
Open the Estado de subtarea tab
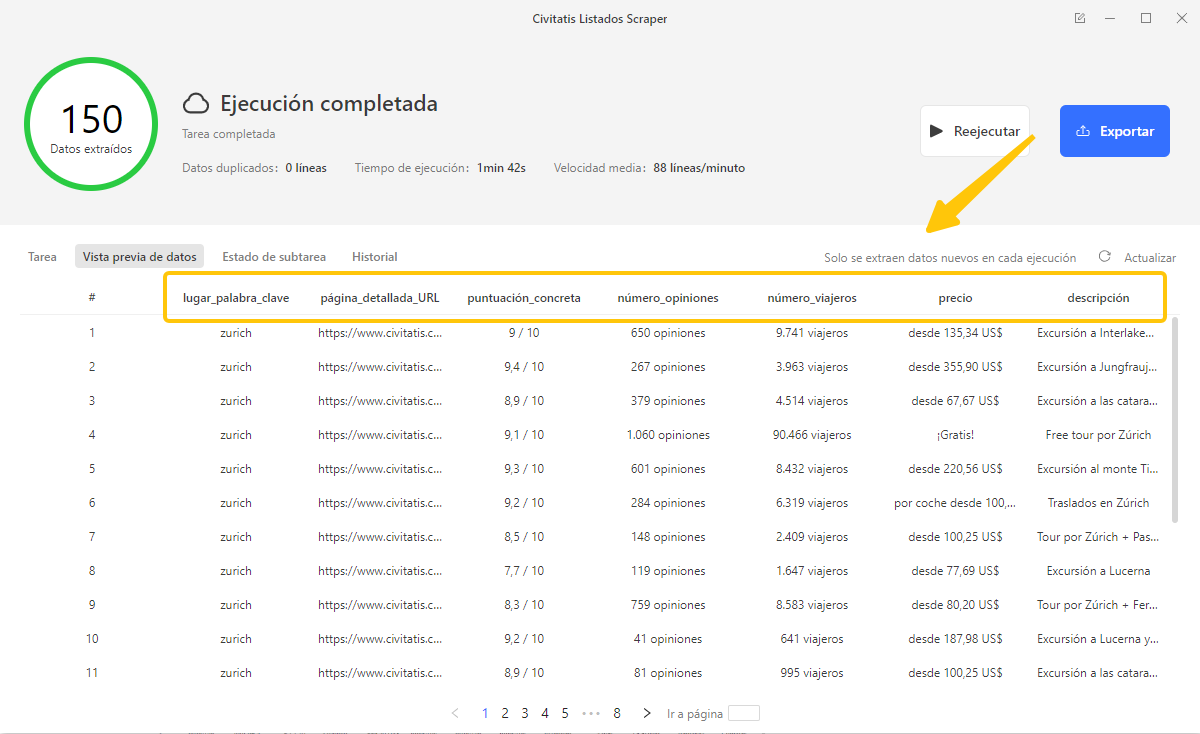click(x=274, y=257)
